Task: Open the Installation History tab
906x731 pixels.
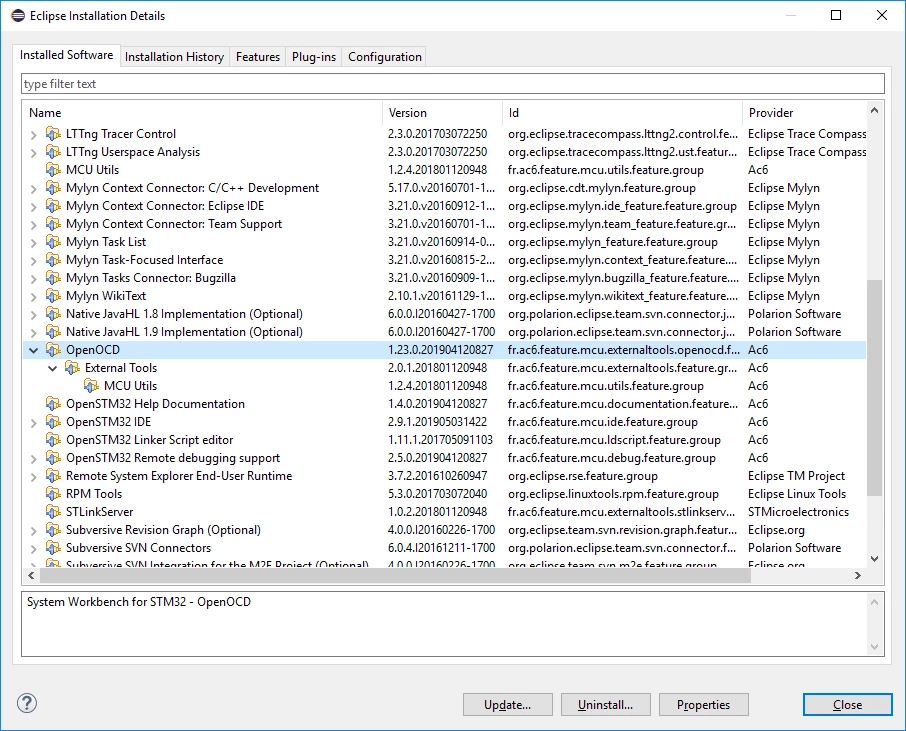Action: [x=174, y=57]
